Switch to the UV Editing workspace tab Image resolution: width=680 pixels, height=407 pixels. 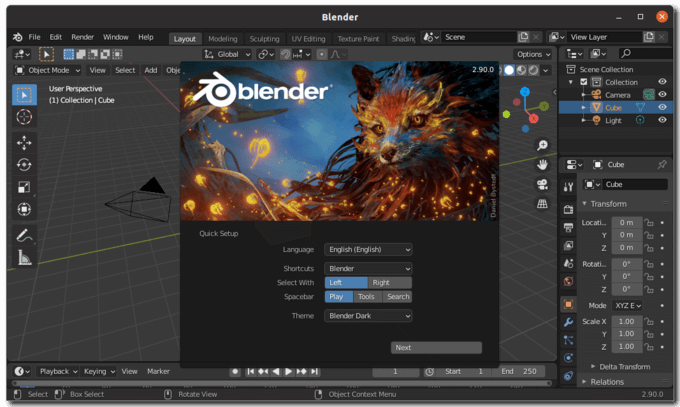[308, 39]
